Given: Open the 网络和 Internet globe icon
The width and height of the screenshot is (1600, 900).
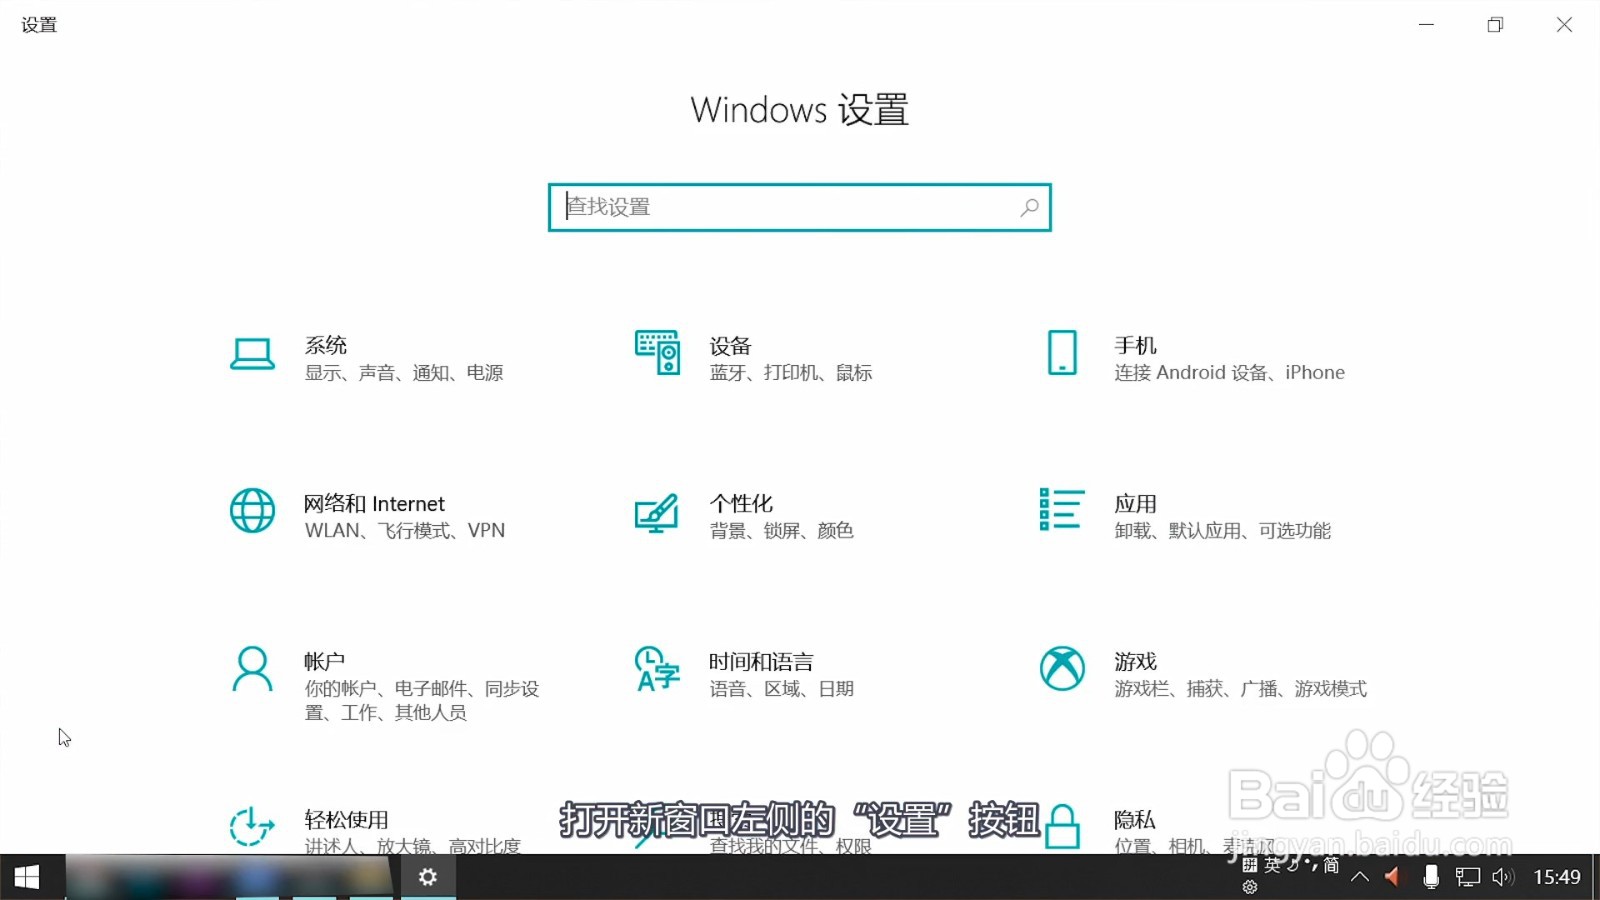Looking at the screenshot, I should (x=252, y=511).
